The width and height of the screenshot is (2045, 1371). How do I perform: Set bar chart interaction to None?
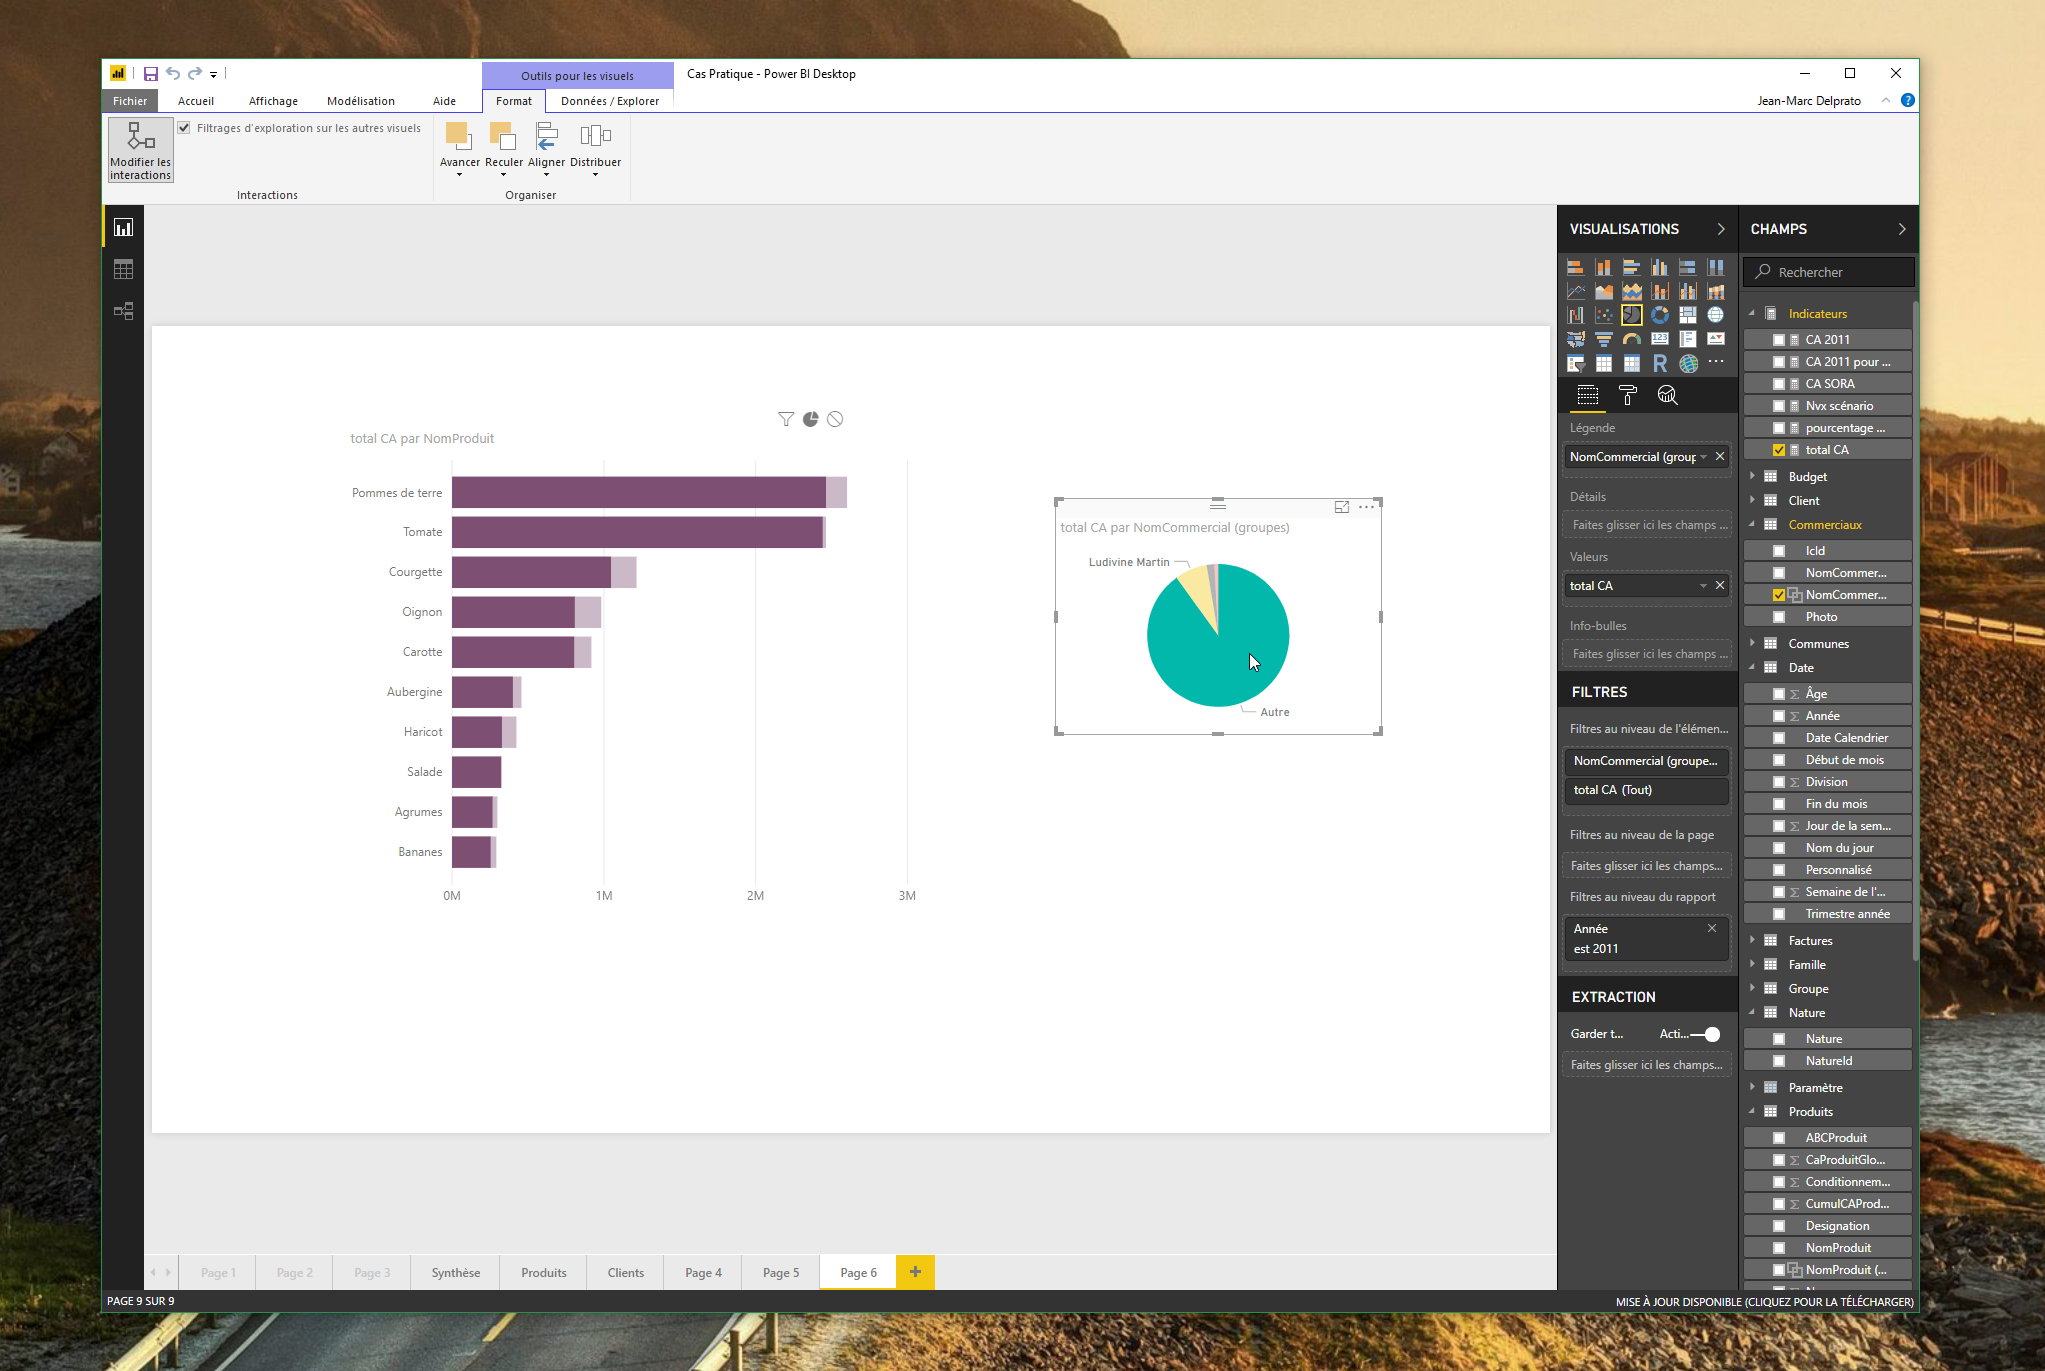[835, 419]
